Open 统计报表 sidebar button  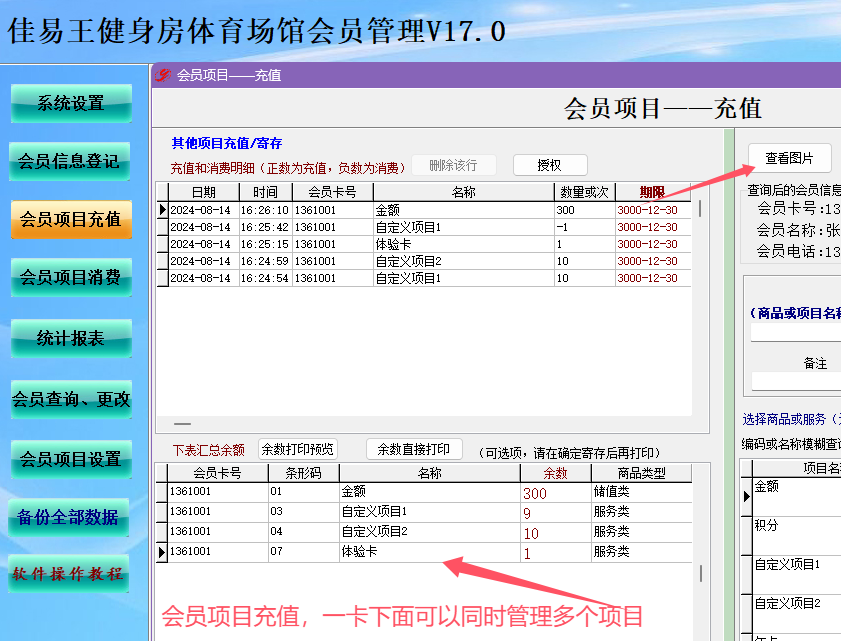point(71,338)
